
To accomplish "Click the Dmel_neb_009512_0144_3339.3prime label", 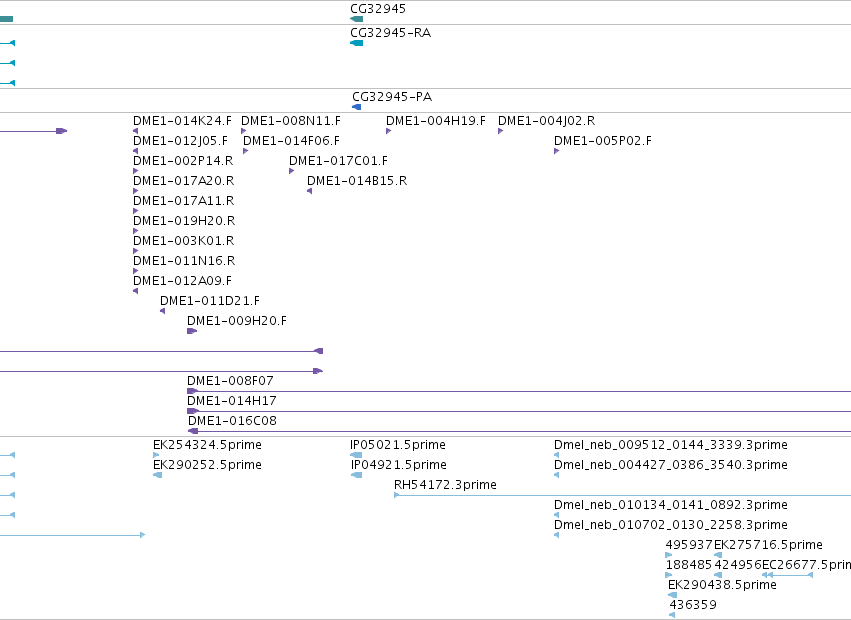I will [671, 445].
